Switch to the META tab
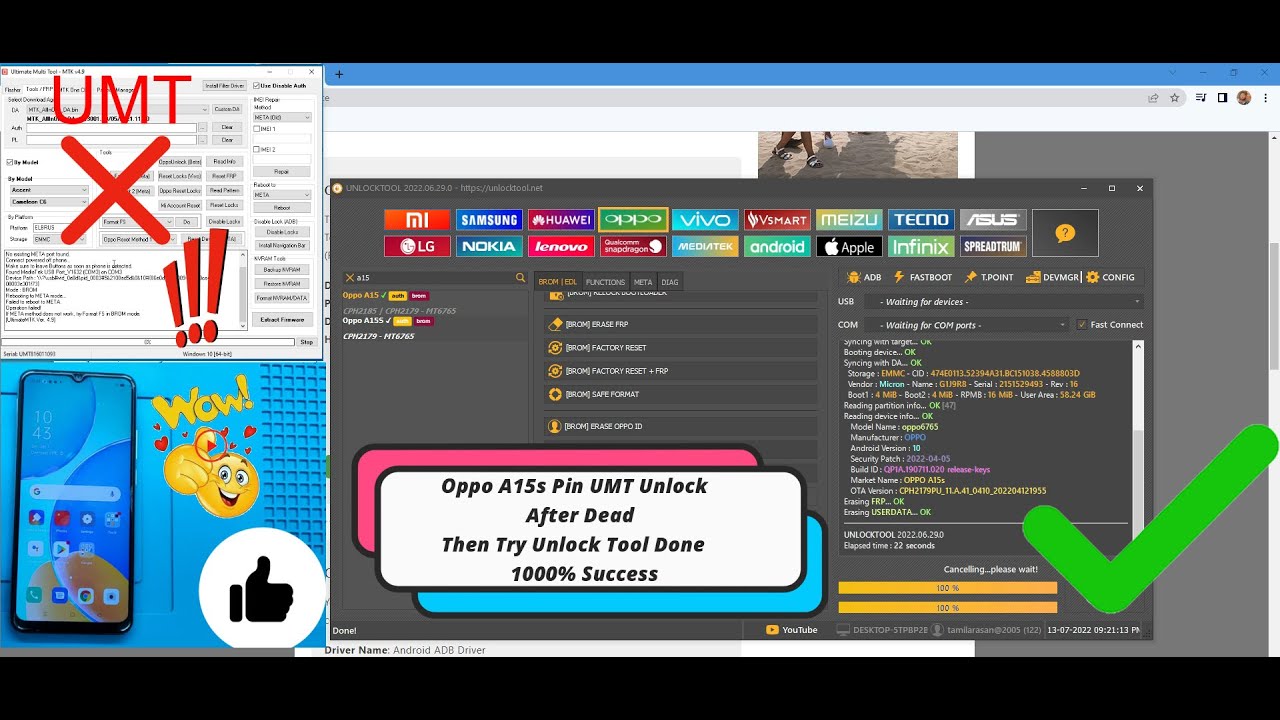Screen dimensions: 1280x720 coord(643,282)
